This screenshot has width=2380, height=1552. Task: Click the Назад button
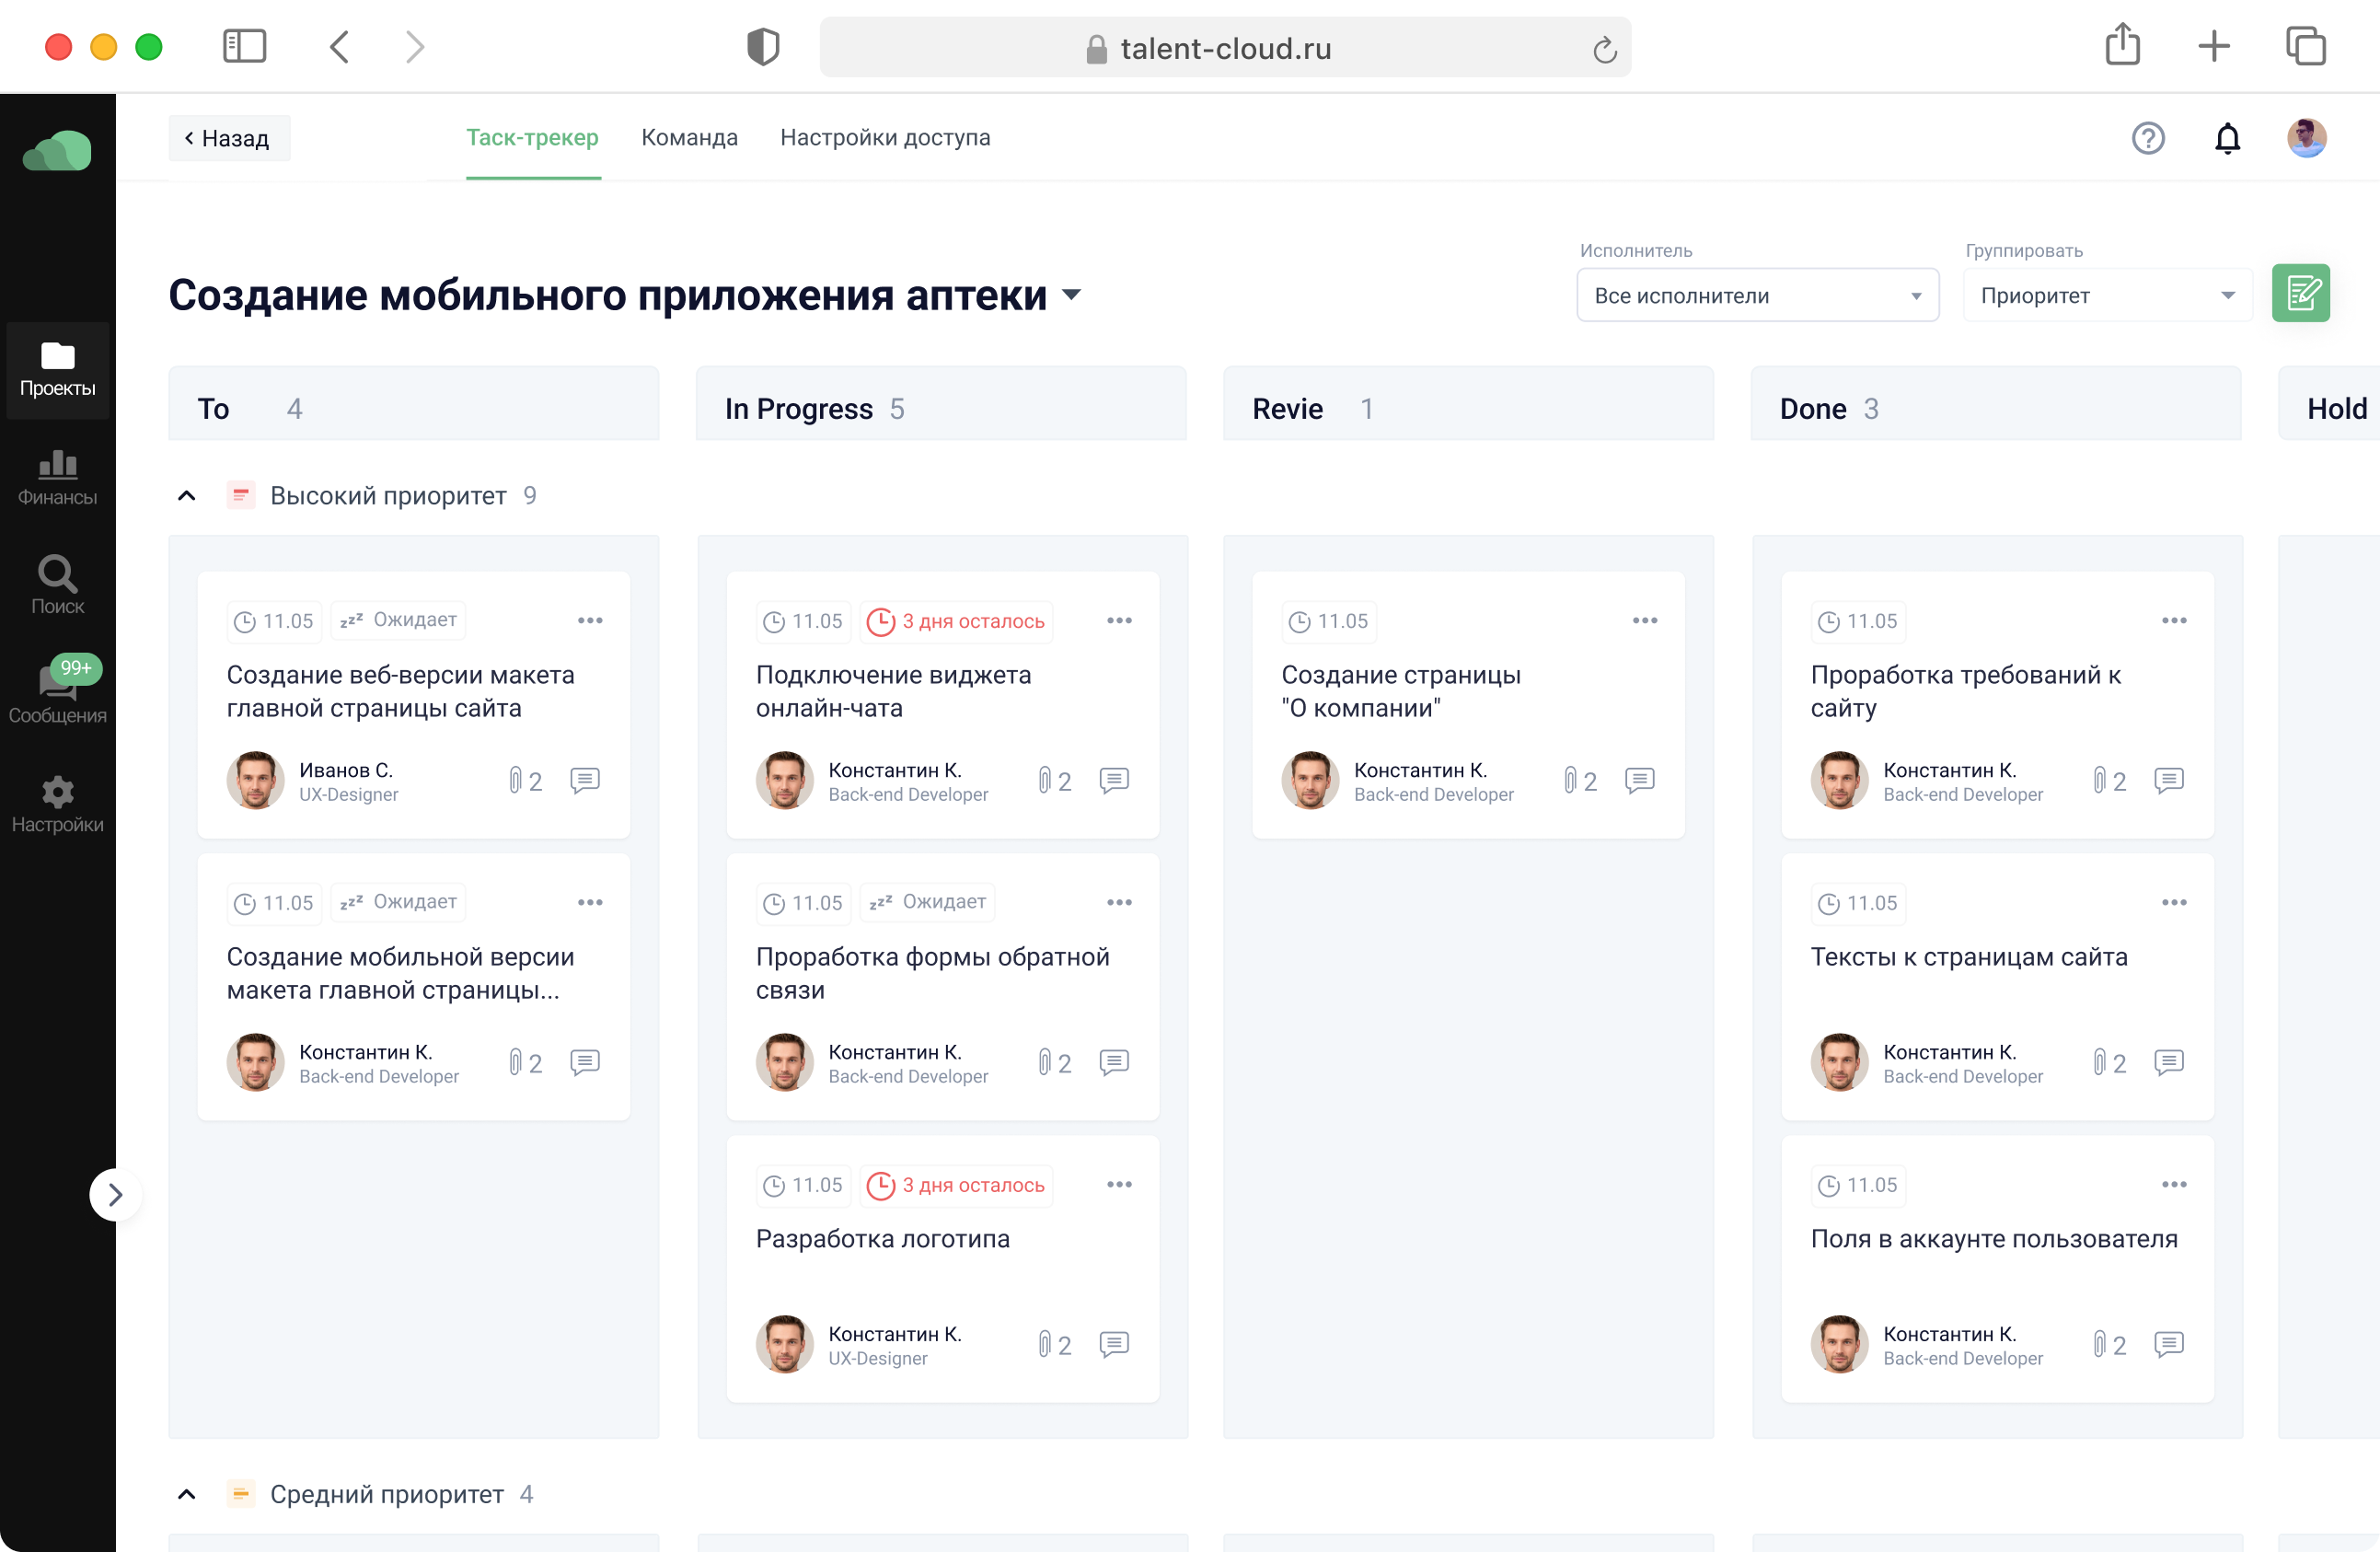(x=228, y=138)
